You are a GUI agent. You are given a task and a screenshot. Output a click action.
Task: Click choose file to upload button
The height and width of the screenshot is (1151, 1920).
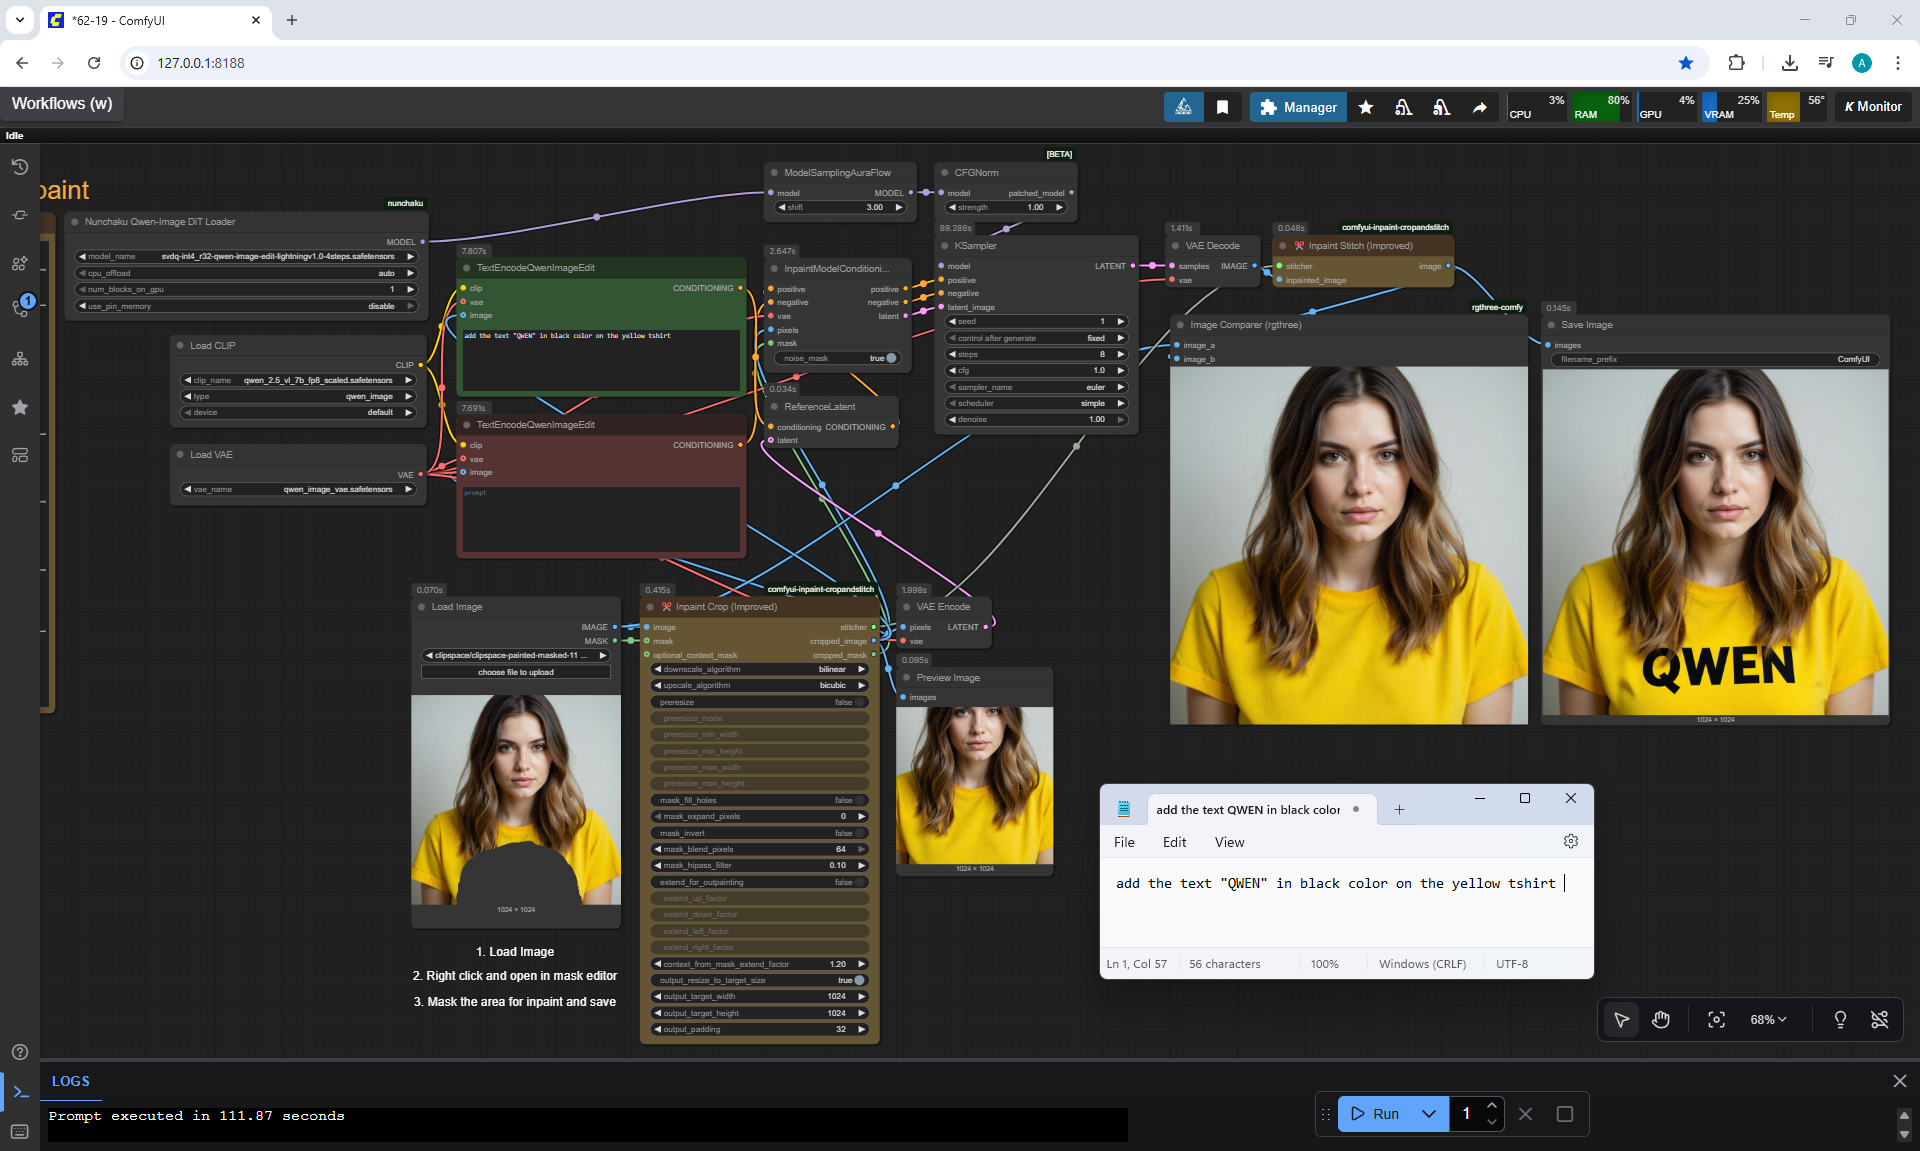[515, 672]
